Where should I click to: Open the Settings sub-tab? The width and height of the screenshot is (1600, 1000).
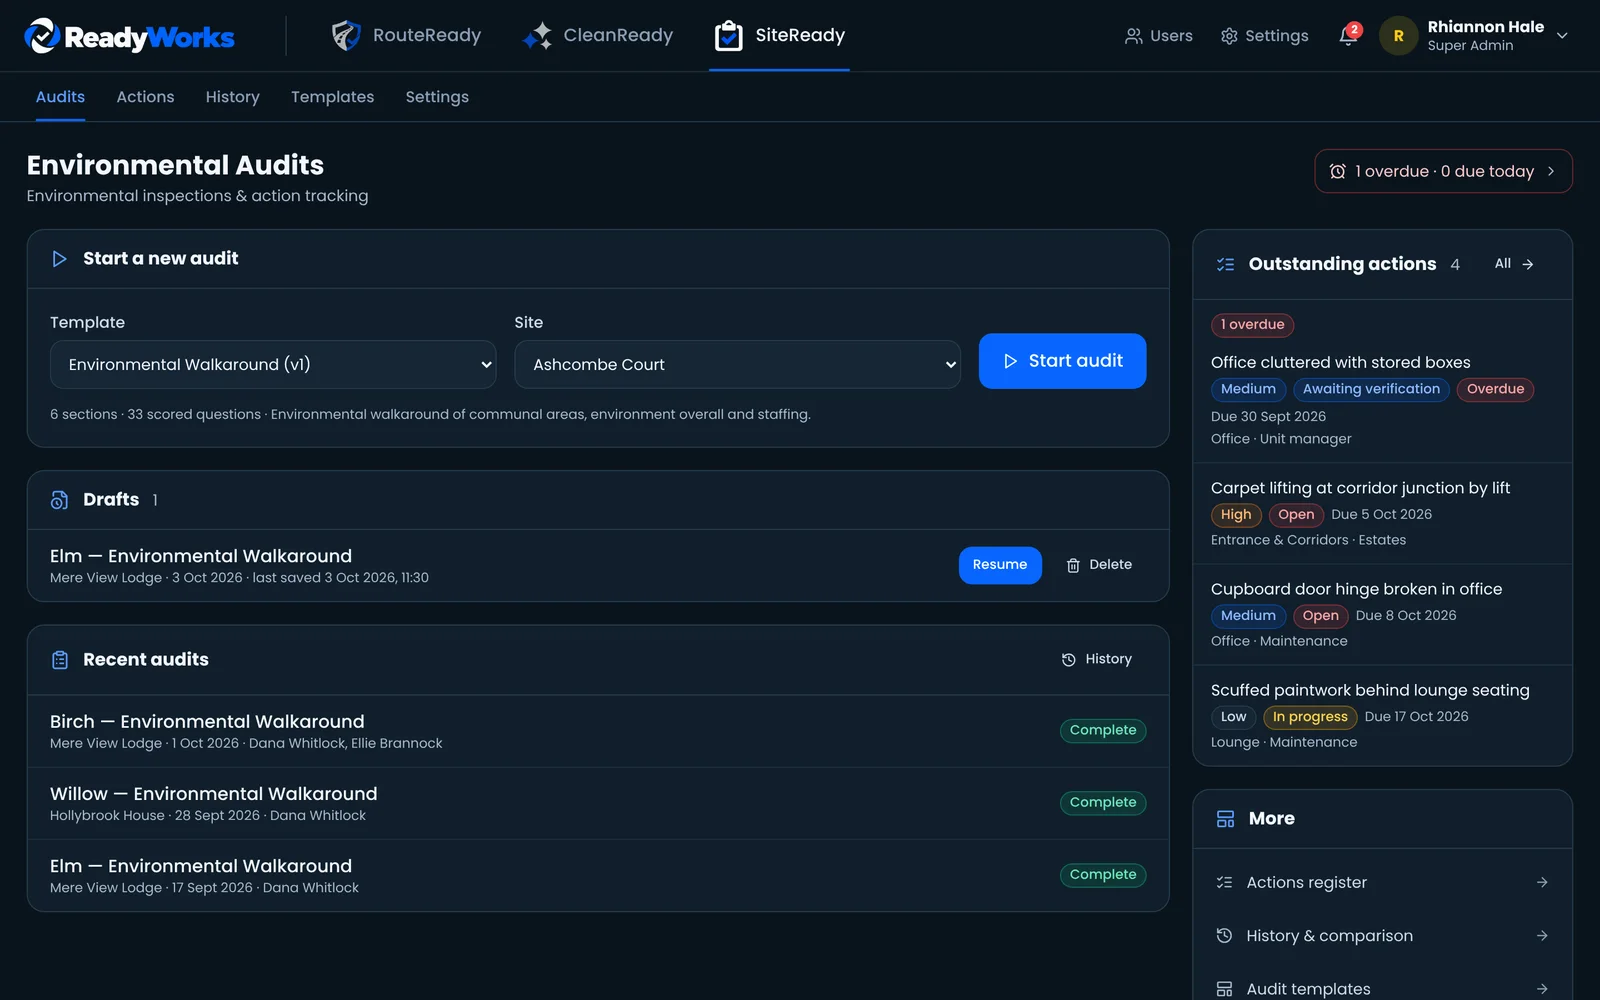tap(437, 97)
